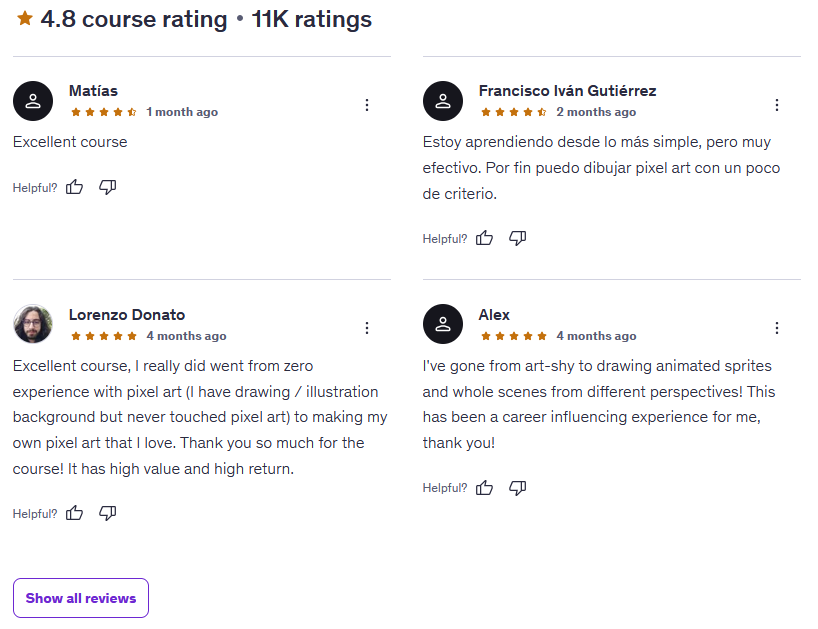This screenshot has width=818, height=629.
Task: Dislike Matías's review with thumbs down
Action: [x=108, y=187]
